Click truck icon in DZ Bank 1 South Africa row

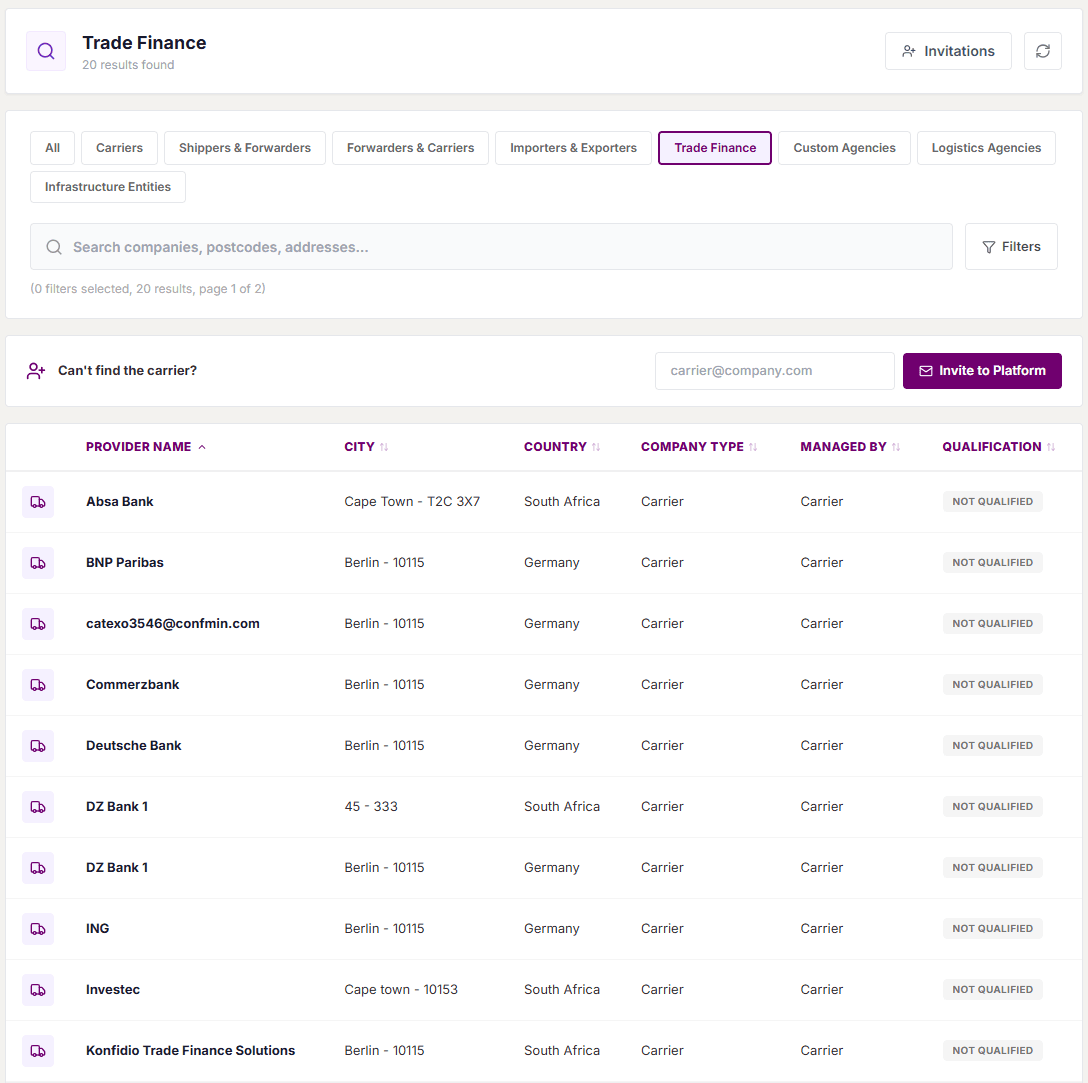38,807
